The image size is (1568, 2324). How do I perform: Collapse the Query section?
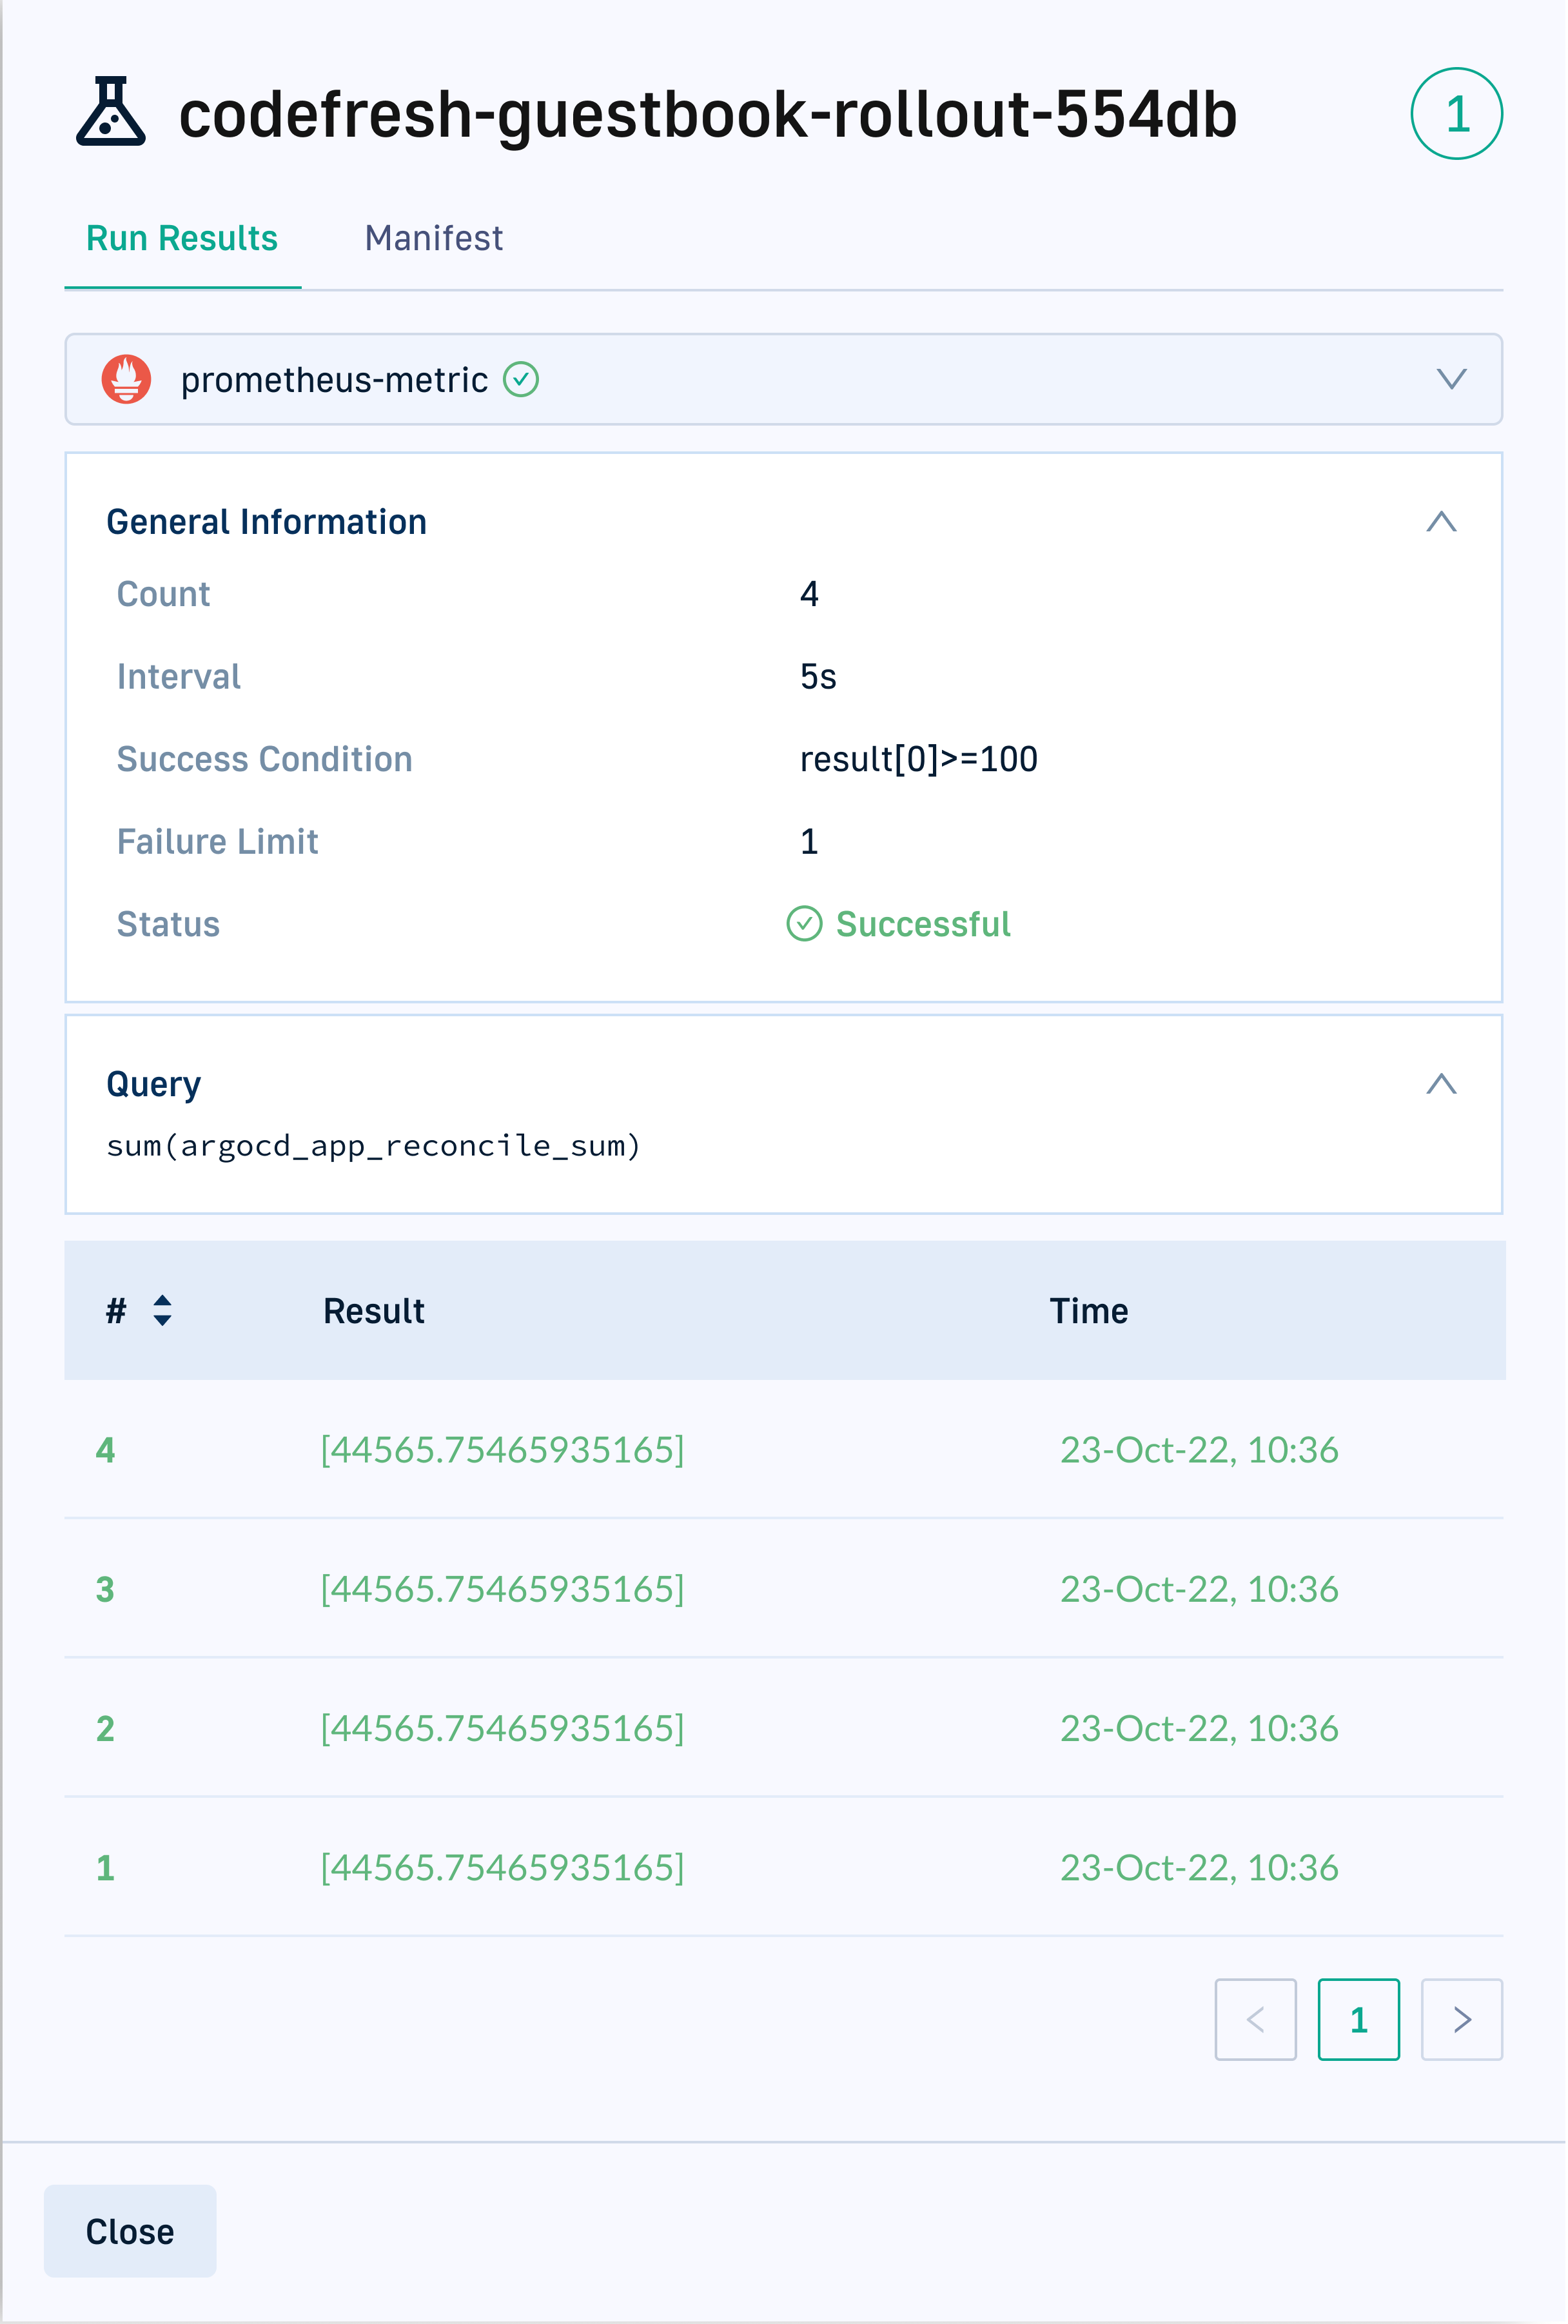pos(1441,1084)
